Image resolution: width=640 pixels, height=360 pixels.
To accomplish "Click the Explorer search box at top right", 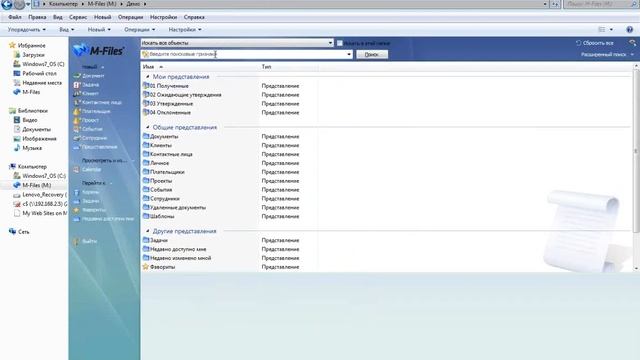I will point(601,4).
